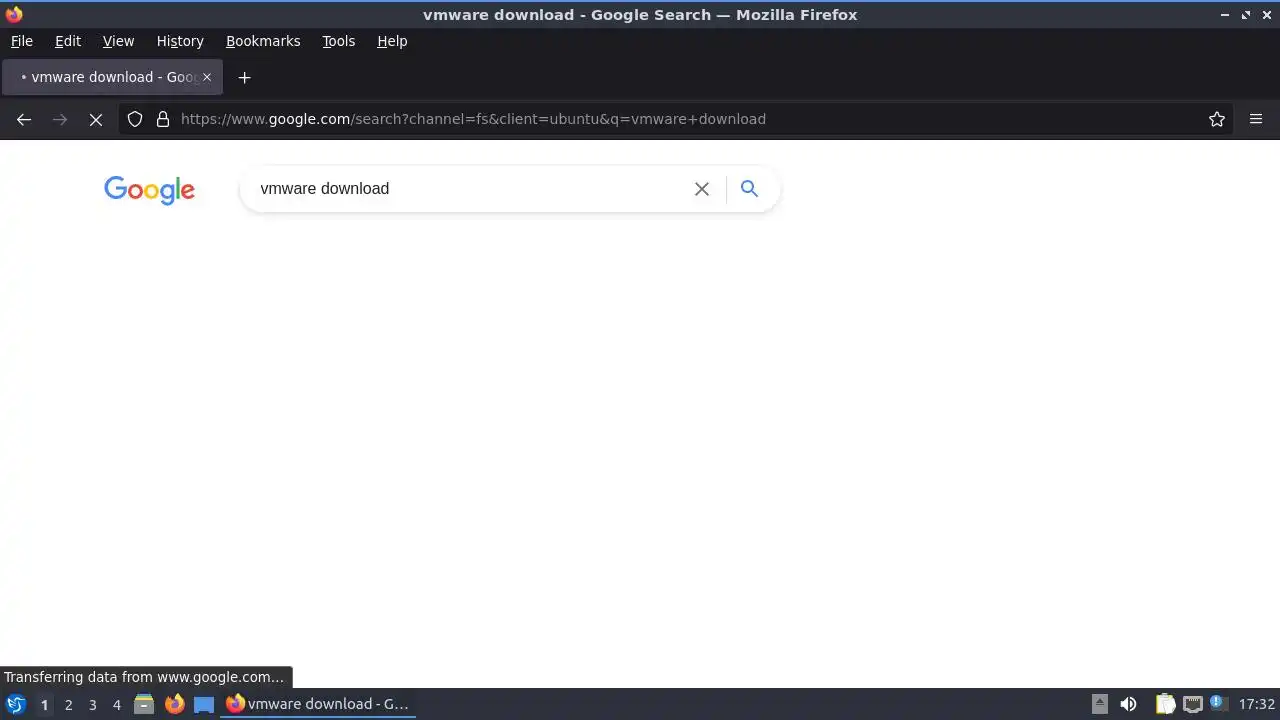This screenshot has height=720, width=1280.
Task: Open the Edit menu
Action: point(68,41)
